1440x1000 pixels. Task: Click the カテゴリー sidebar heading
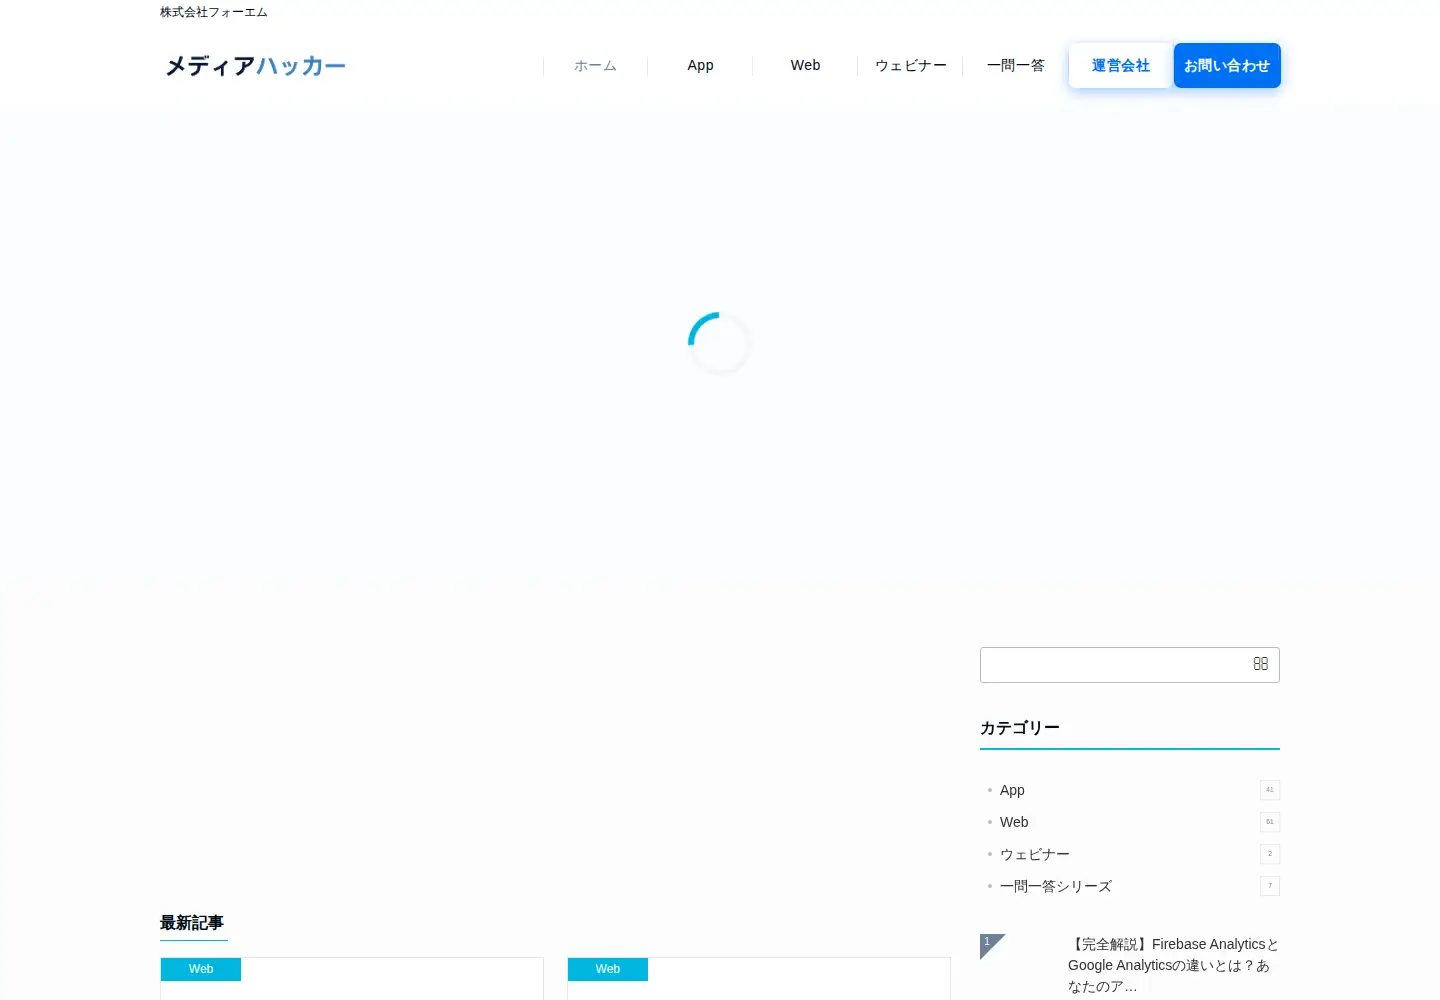(x=1020, y=728)
